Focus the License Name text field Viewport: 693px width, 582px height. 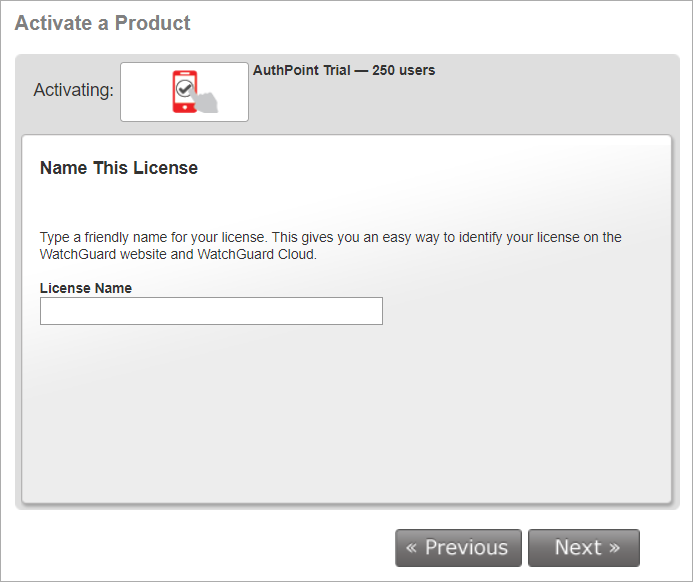pos(211,311)
